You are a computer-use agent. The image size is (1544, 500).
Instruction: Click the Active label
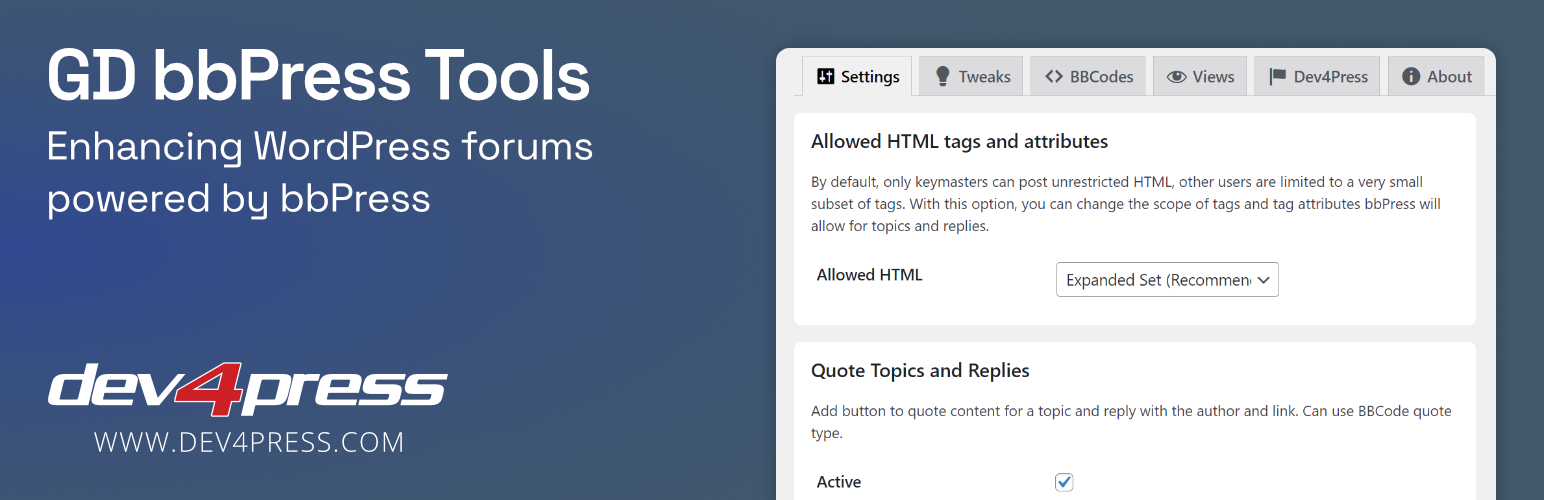point(838,482)
